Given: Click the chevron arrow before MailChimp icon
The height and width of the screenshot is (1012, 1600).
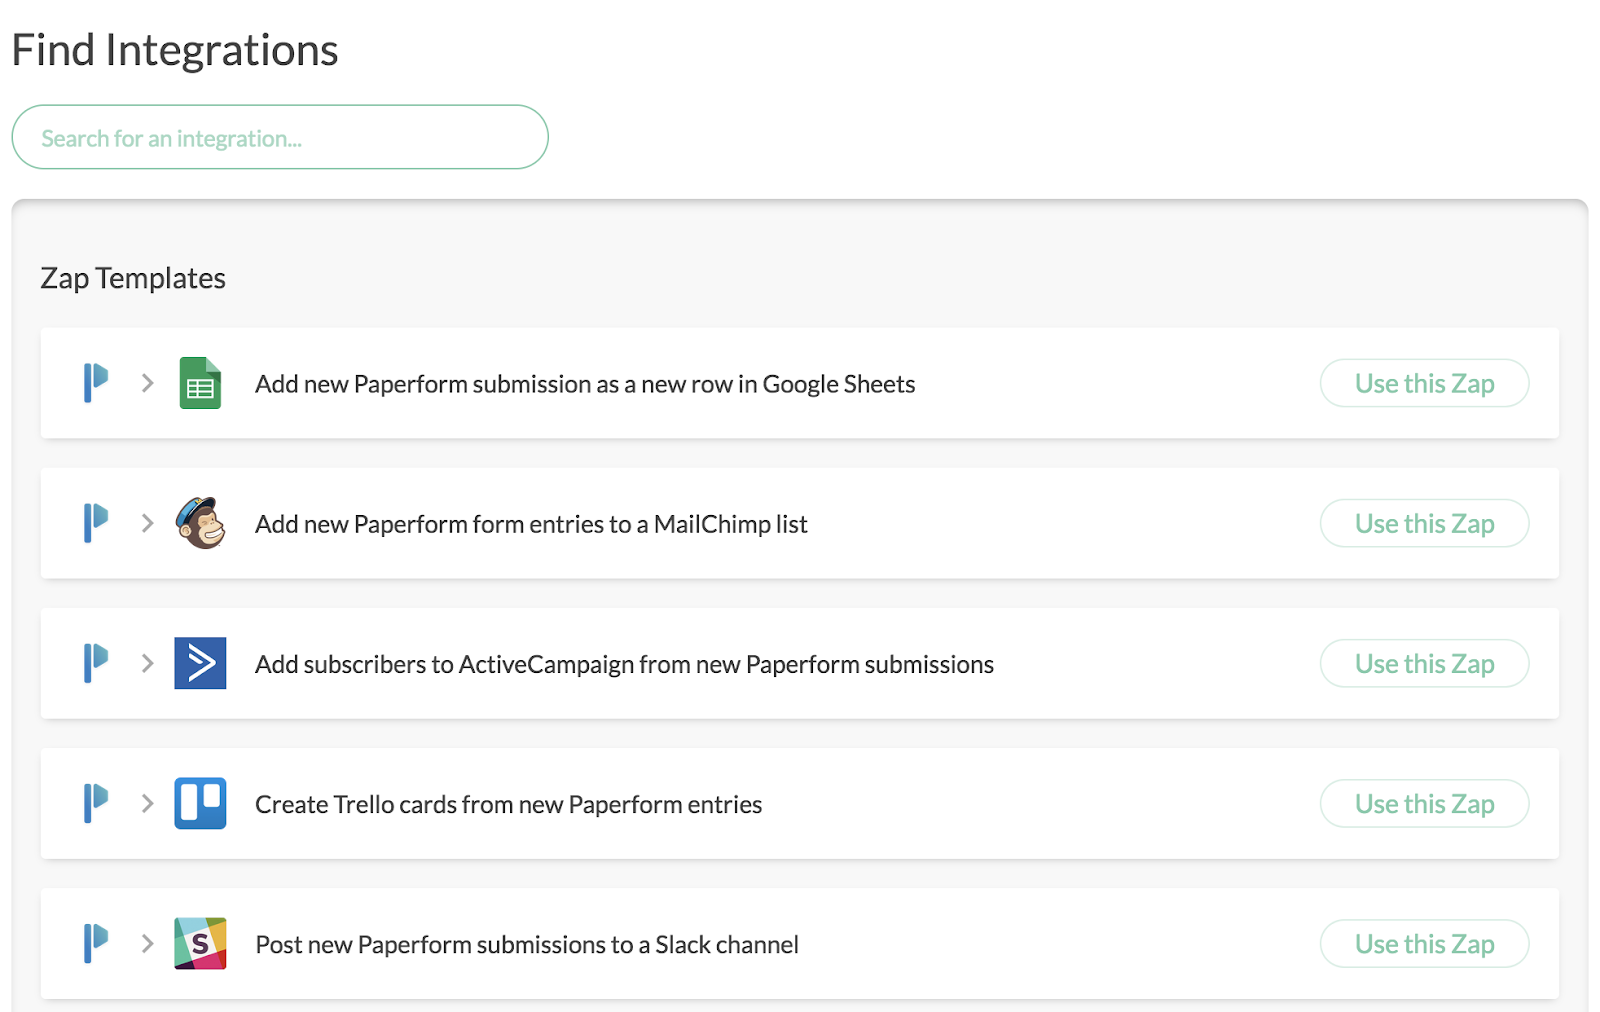Looking at the screenshot, I should pos(148,523).
